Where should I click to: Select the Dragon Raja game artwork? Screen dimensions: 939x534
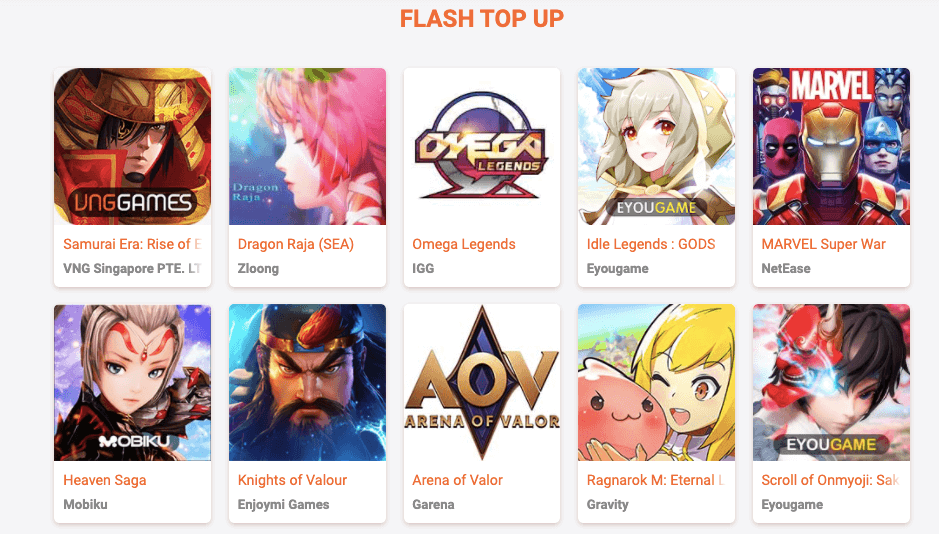[x=307, y=146]
